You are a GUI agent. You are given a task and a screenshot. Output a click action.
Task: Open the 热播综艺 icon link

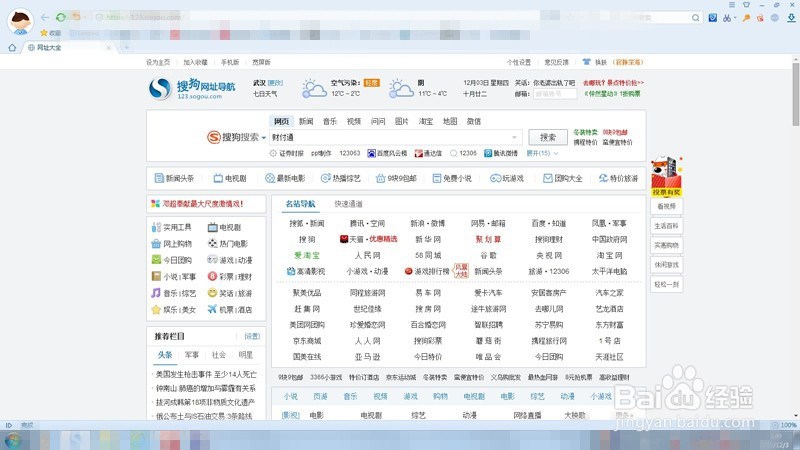[x=340, y=178]
